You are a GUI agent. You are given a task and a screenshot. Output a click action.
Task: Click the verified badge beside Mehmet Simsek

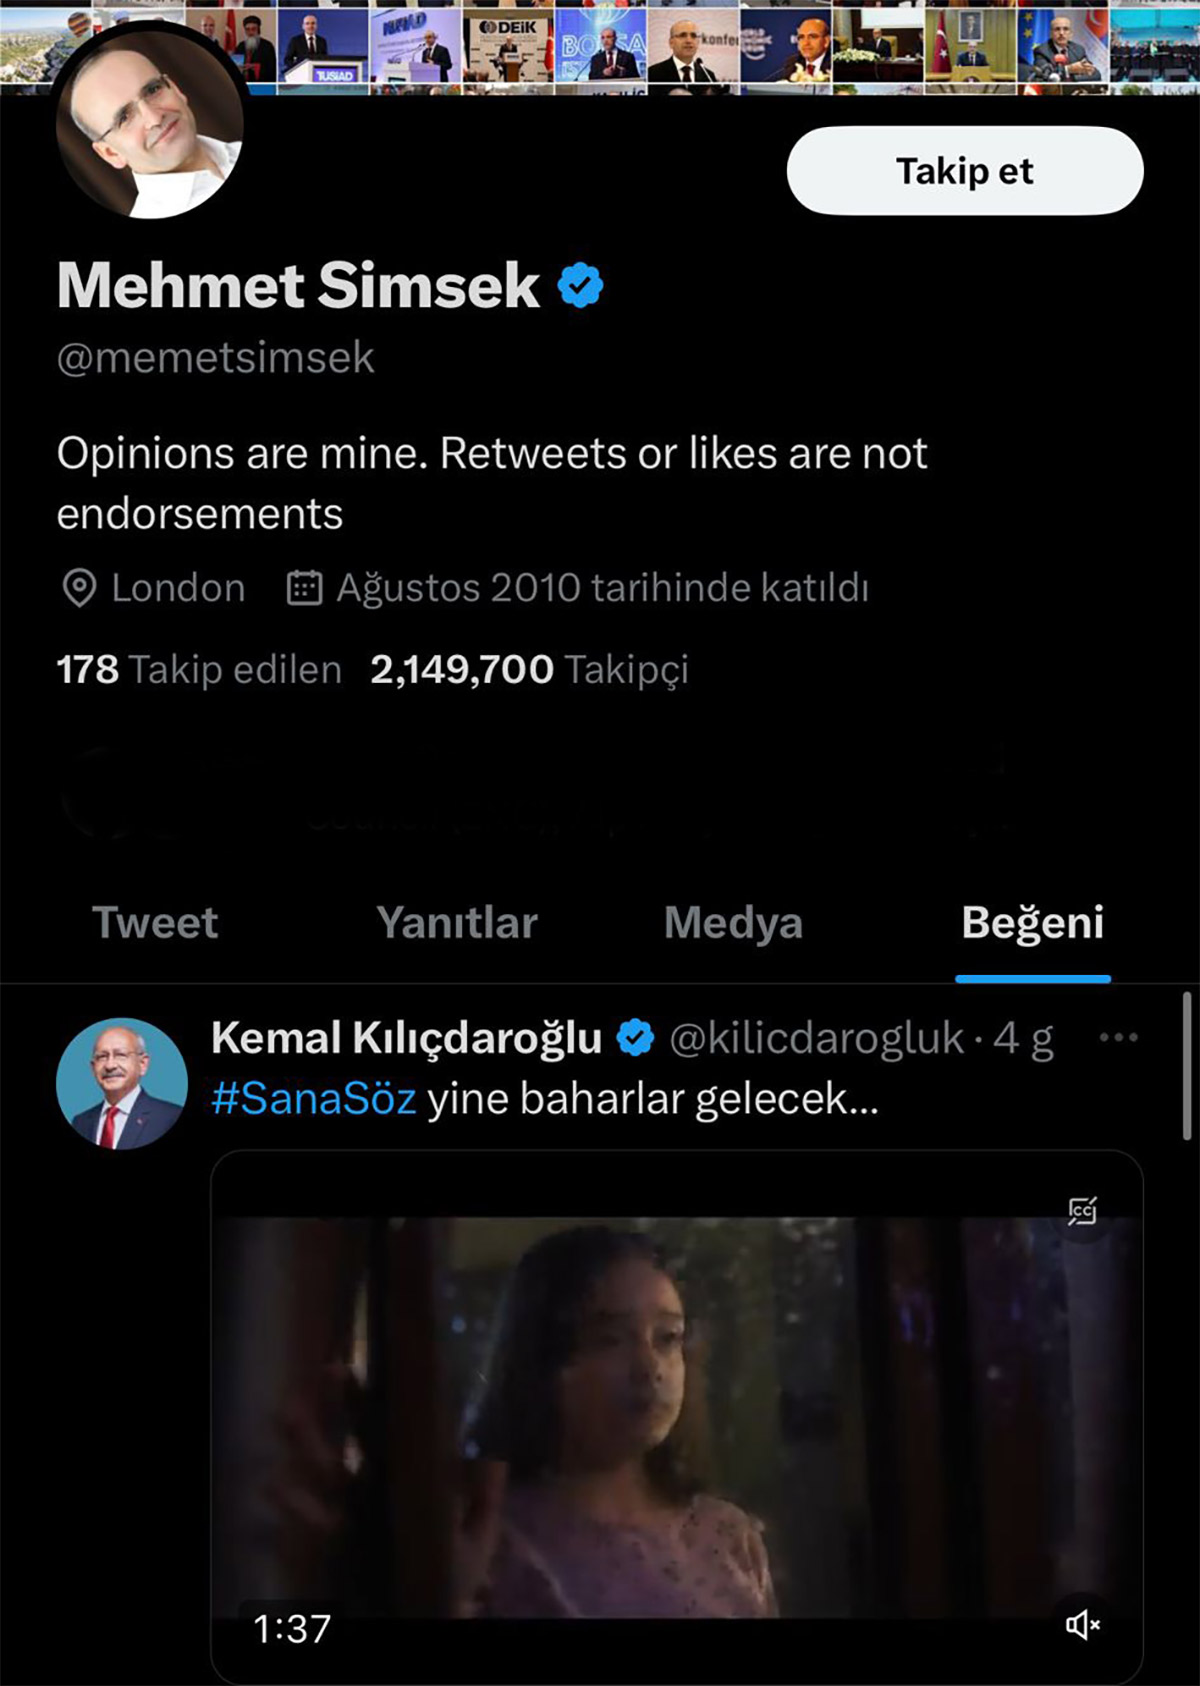click(x=580, y=286)
